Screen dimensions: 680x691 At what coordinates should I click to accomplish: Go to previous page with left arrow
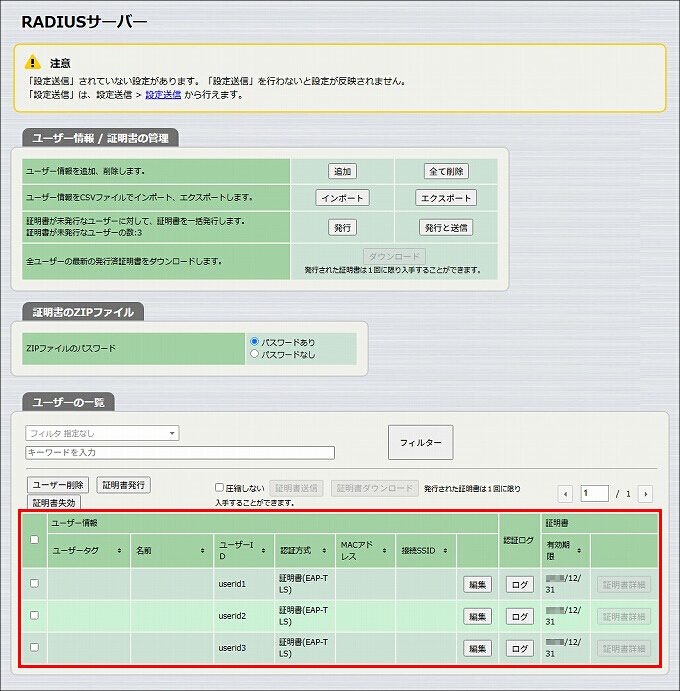(x=565, y=494)
